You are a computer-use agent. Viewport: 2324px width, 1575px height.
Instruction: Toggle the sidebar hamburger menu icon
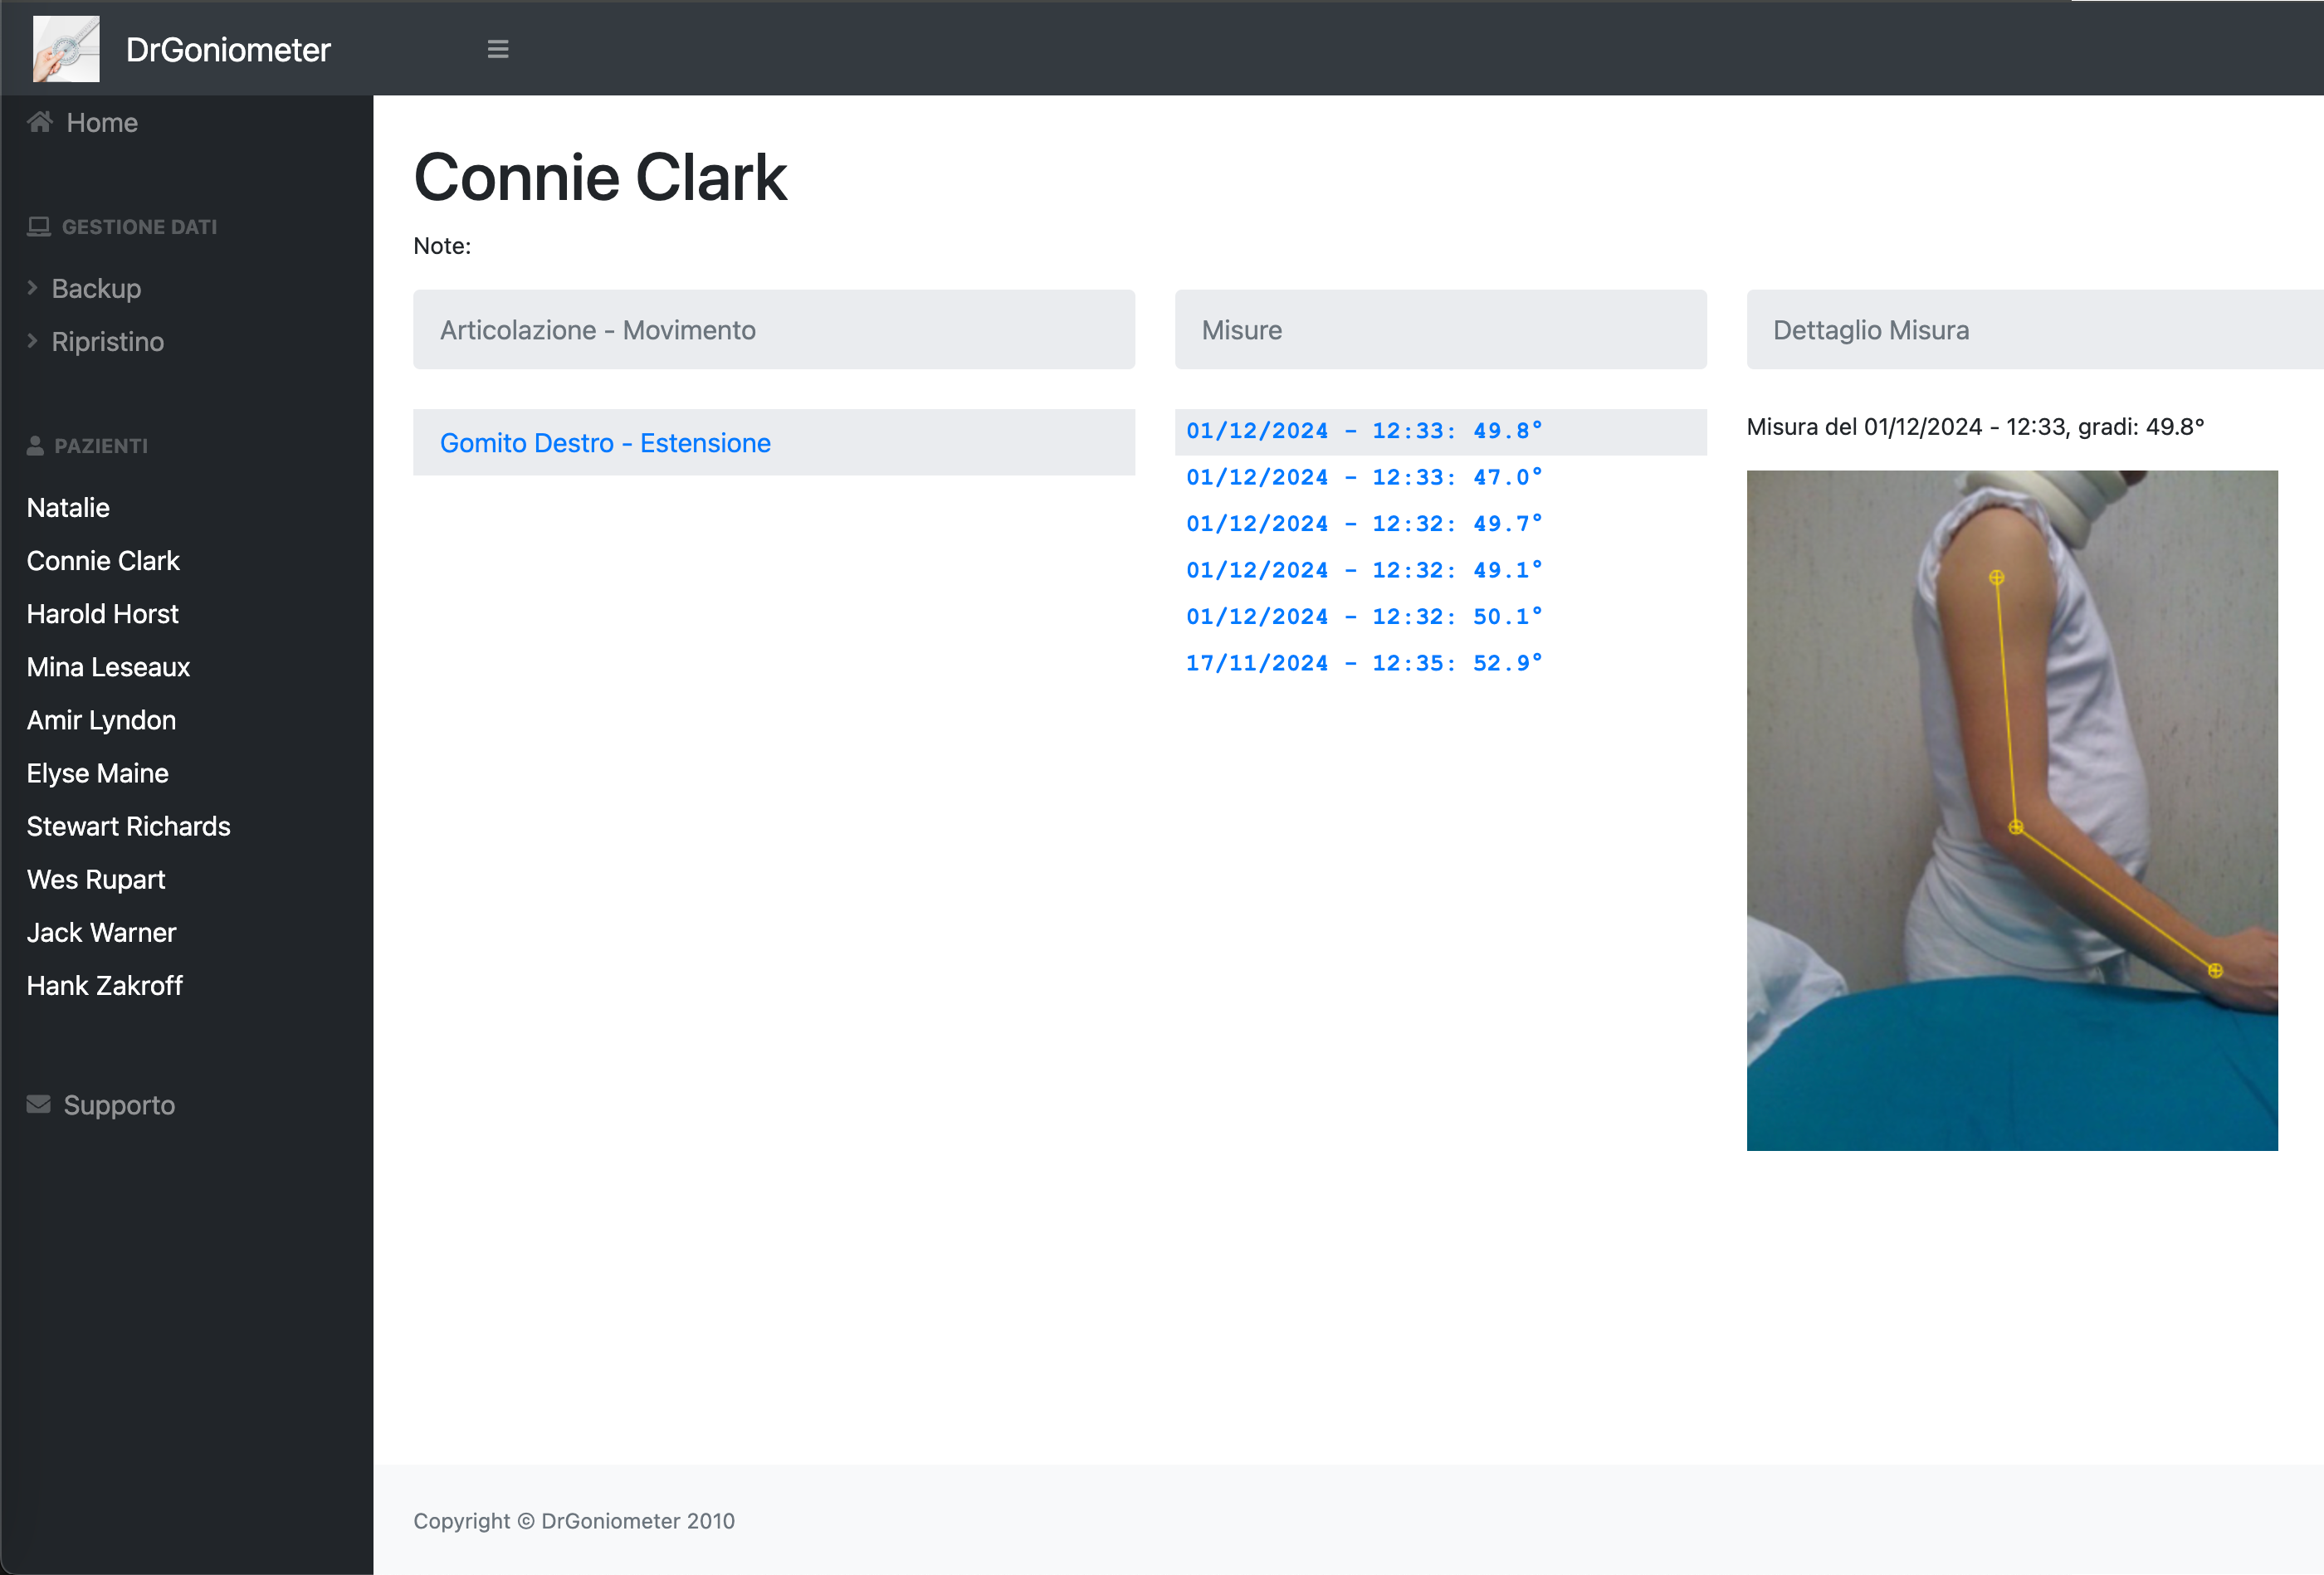497,49
